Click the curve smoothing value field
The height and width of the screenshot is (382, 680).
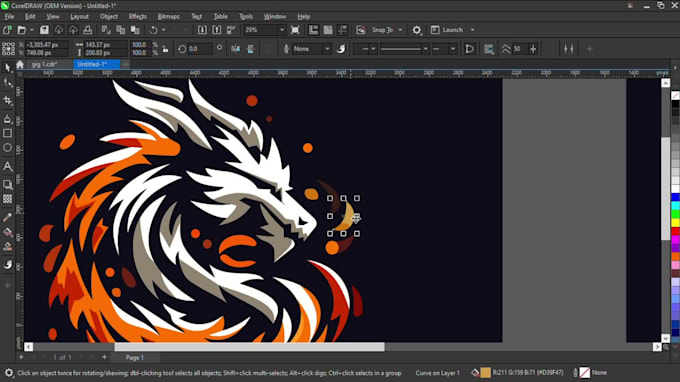pos(520,49)
